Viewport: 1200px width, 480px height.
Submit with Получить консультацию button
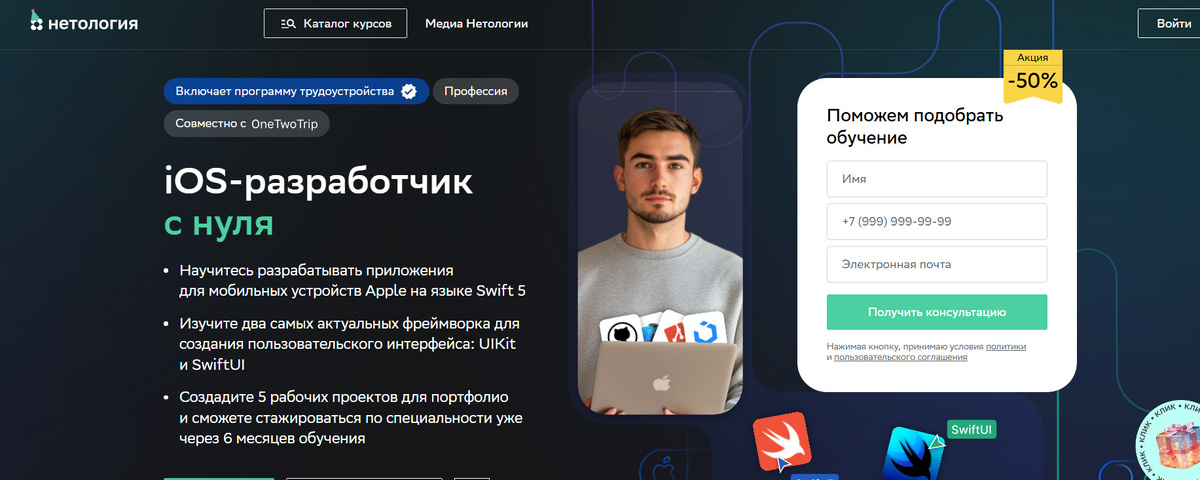pyautogui.click(x=937, y=312)
